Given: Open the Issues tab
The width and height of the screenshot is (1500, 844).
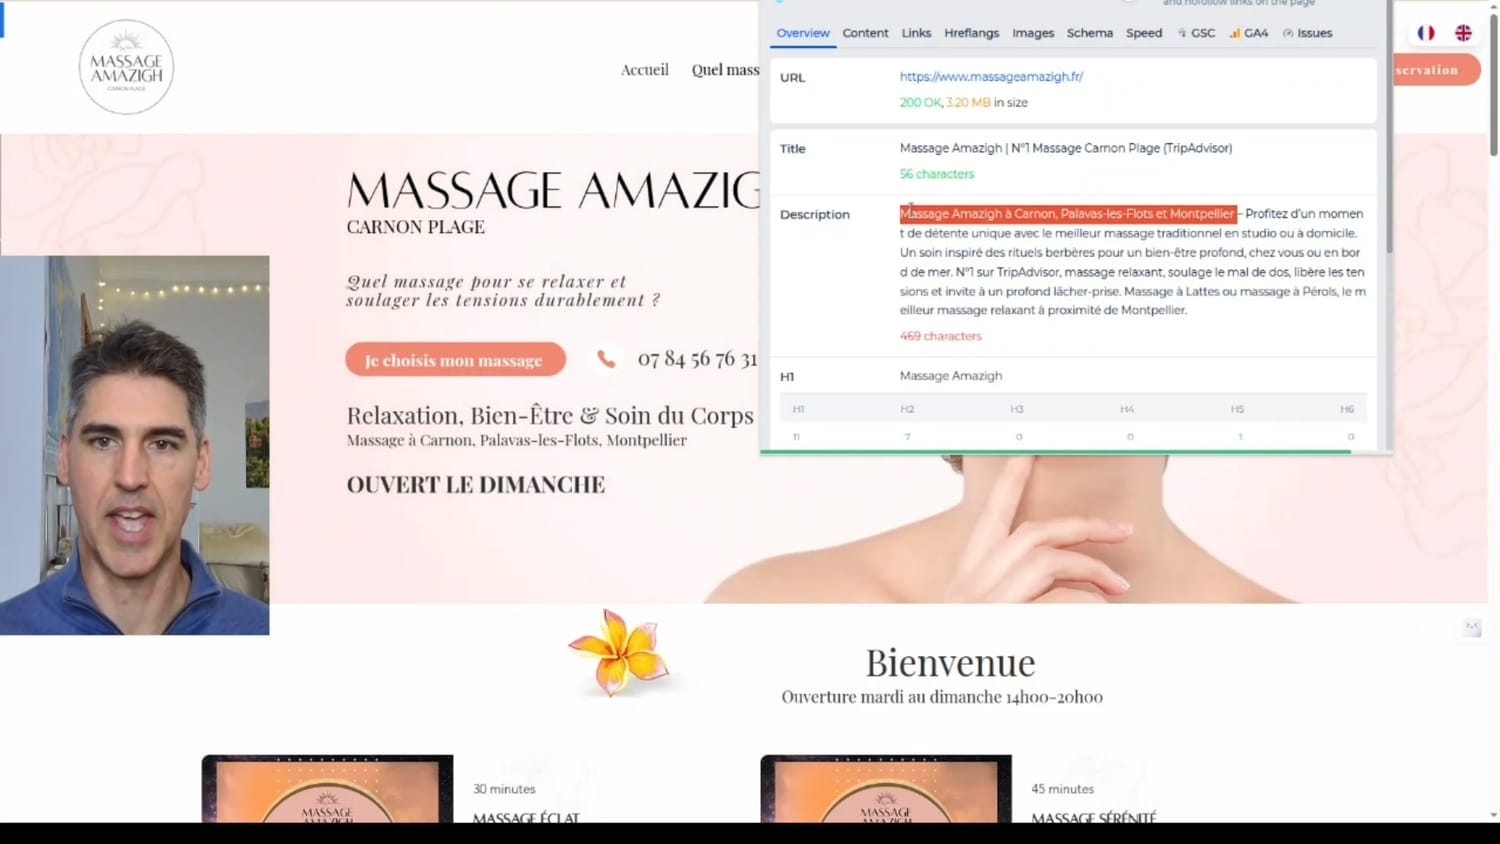Looking at the screenshot, I should click(1308, 33).
